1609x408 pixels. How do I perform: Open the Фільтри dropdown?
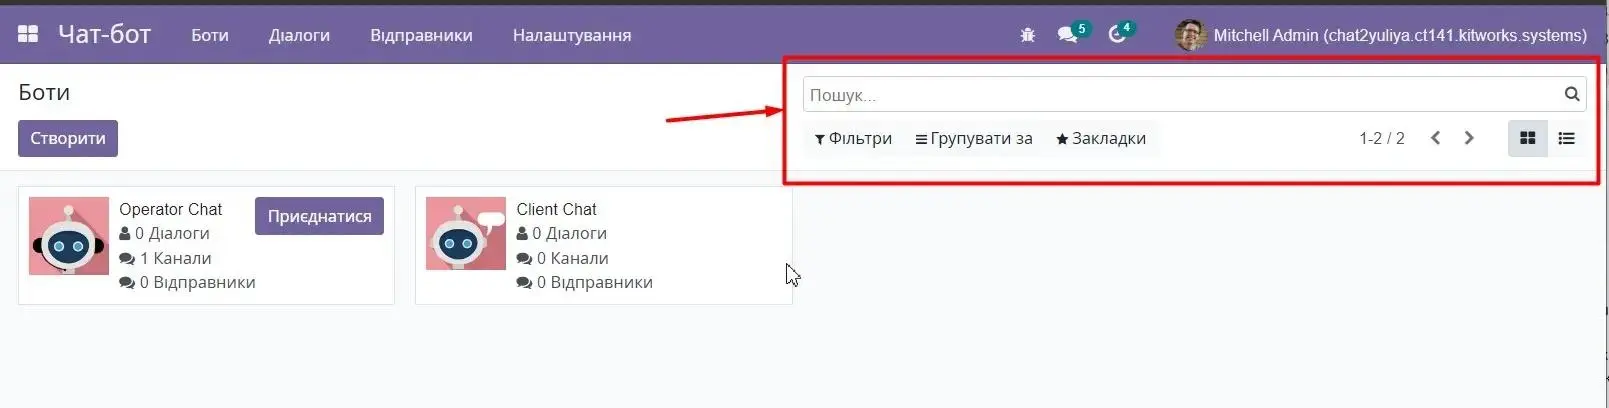pyautogui.click(x=853, y=138)
